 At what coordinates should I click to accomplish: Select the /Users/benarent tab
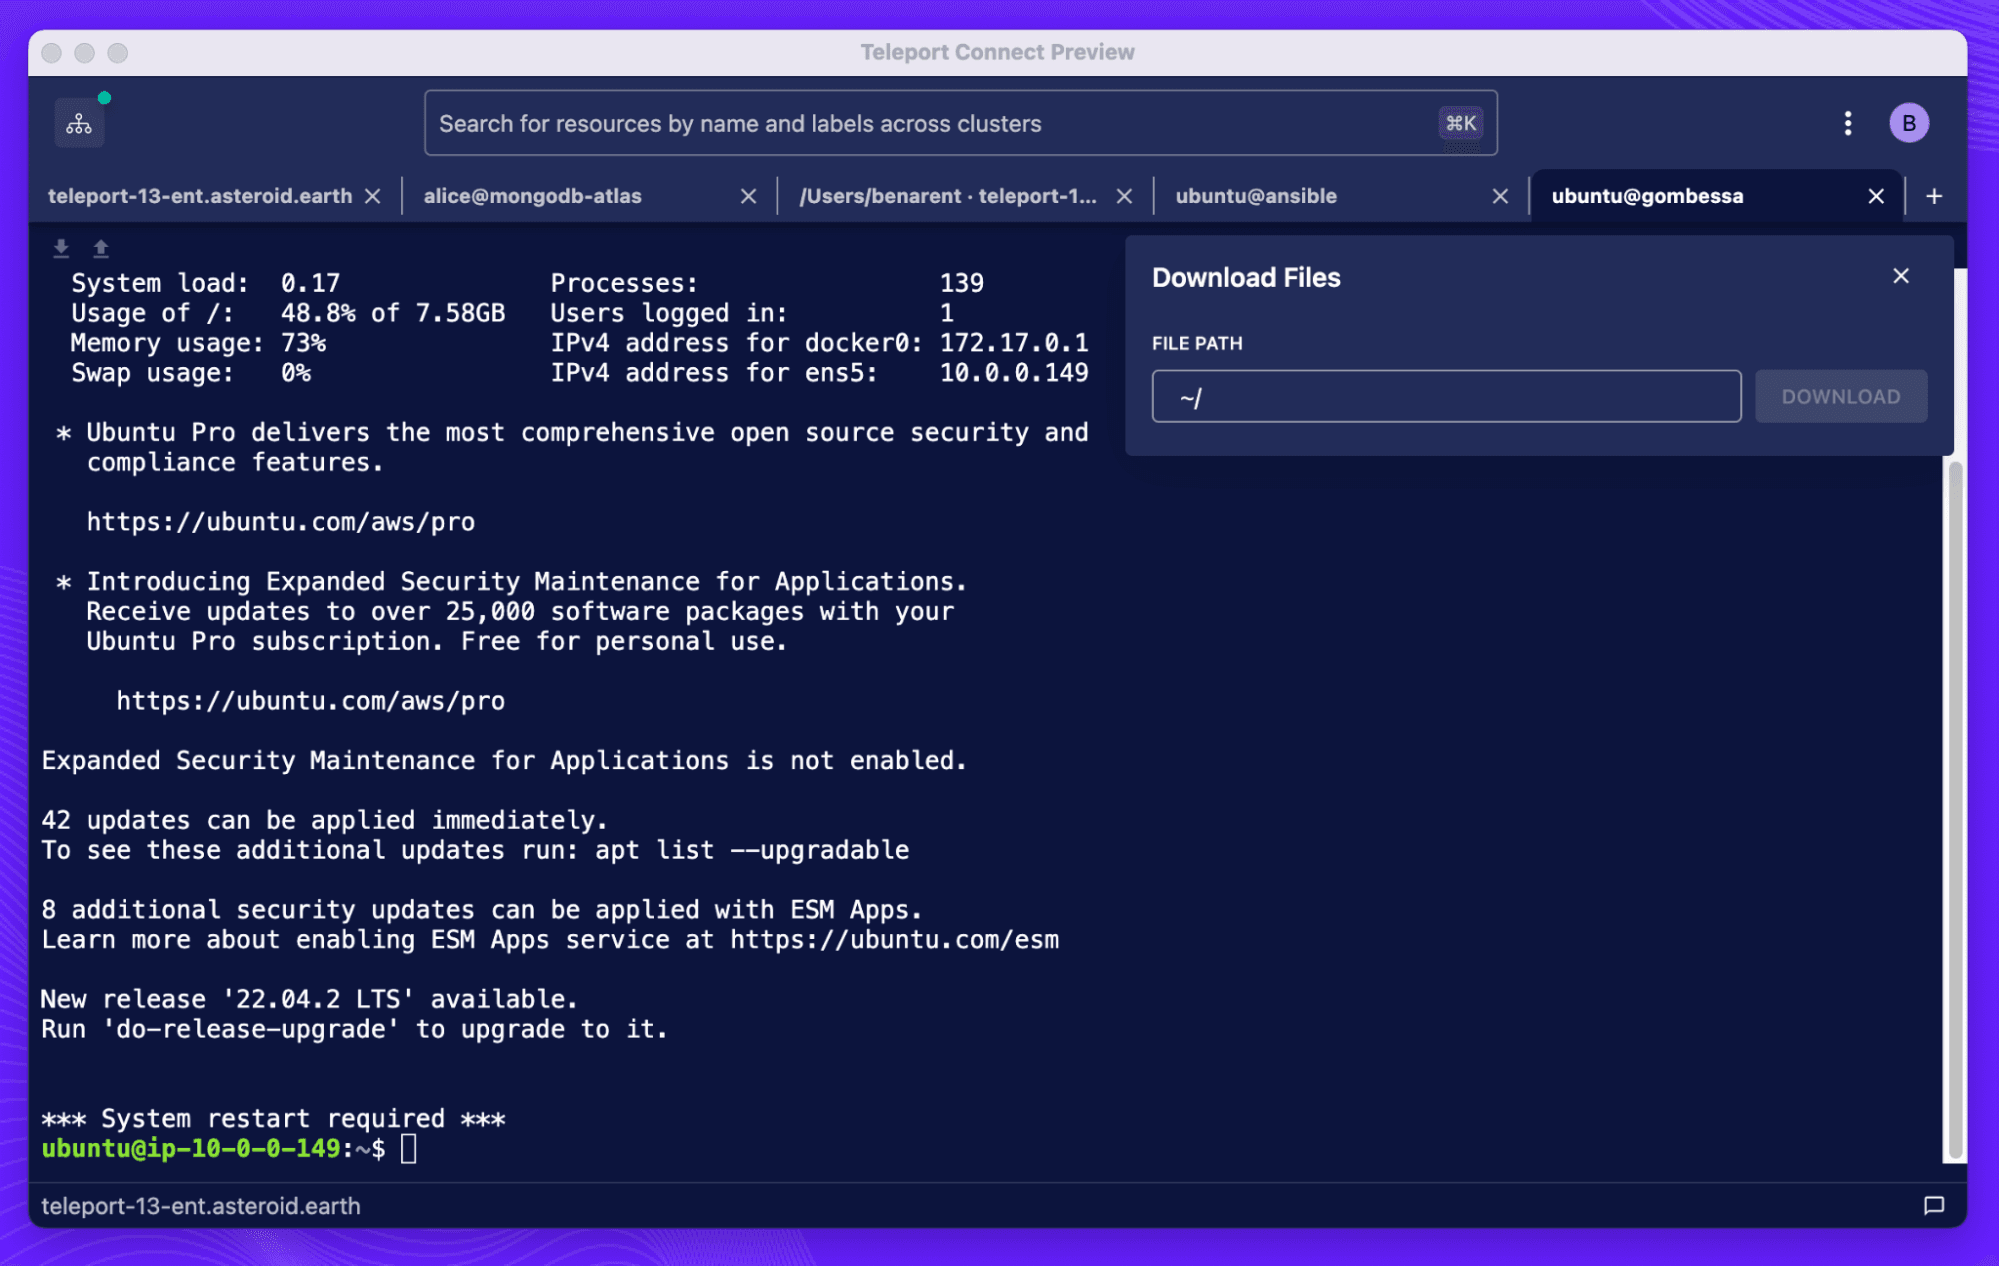(948, 196)
